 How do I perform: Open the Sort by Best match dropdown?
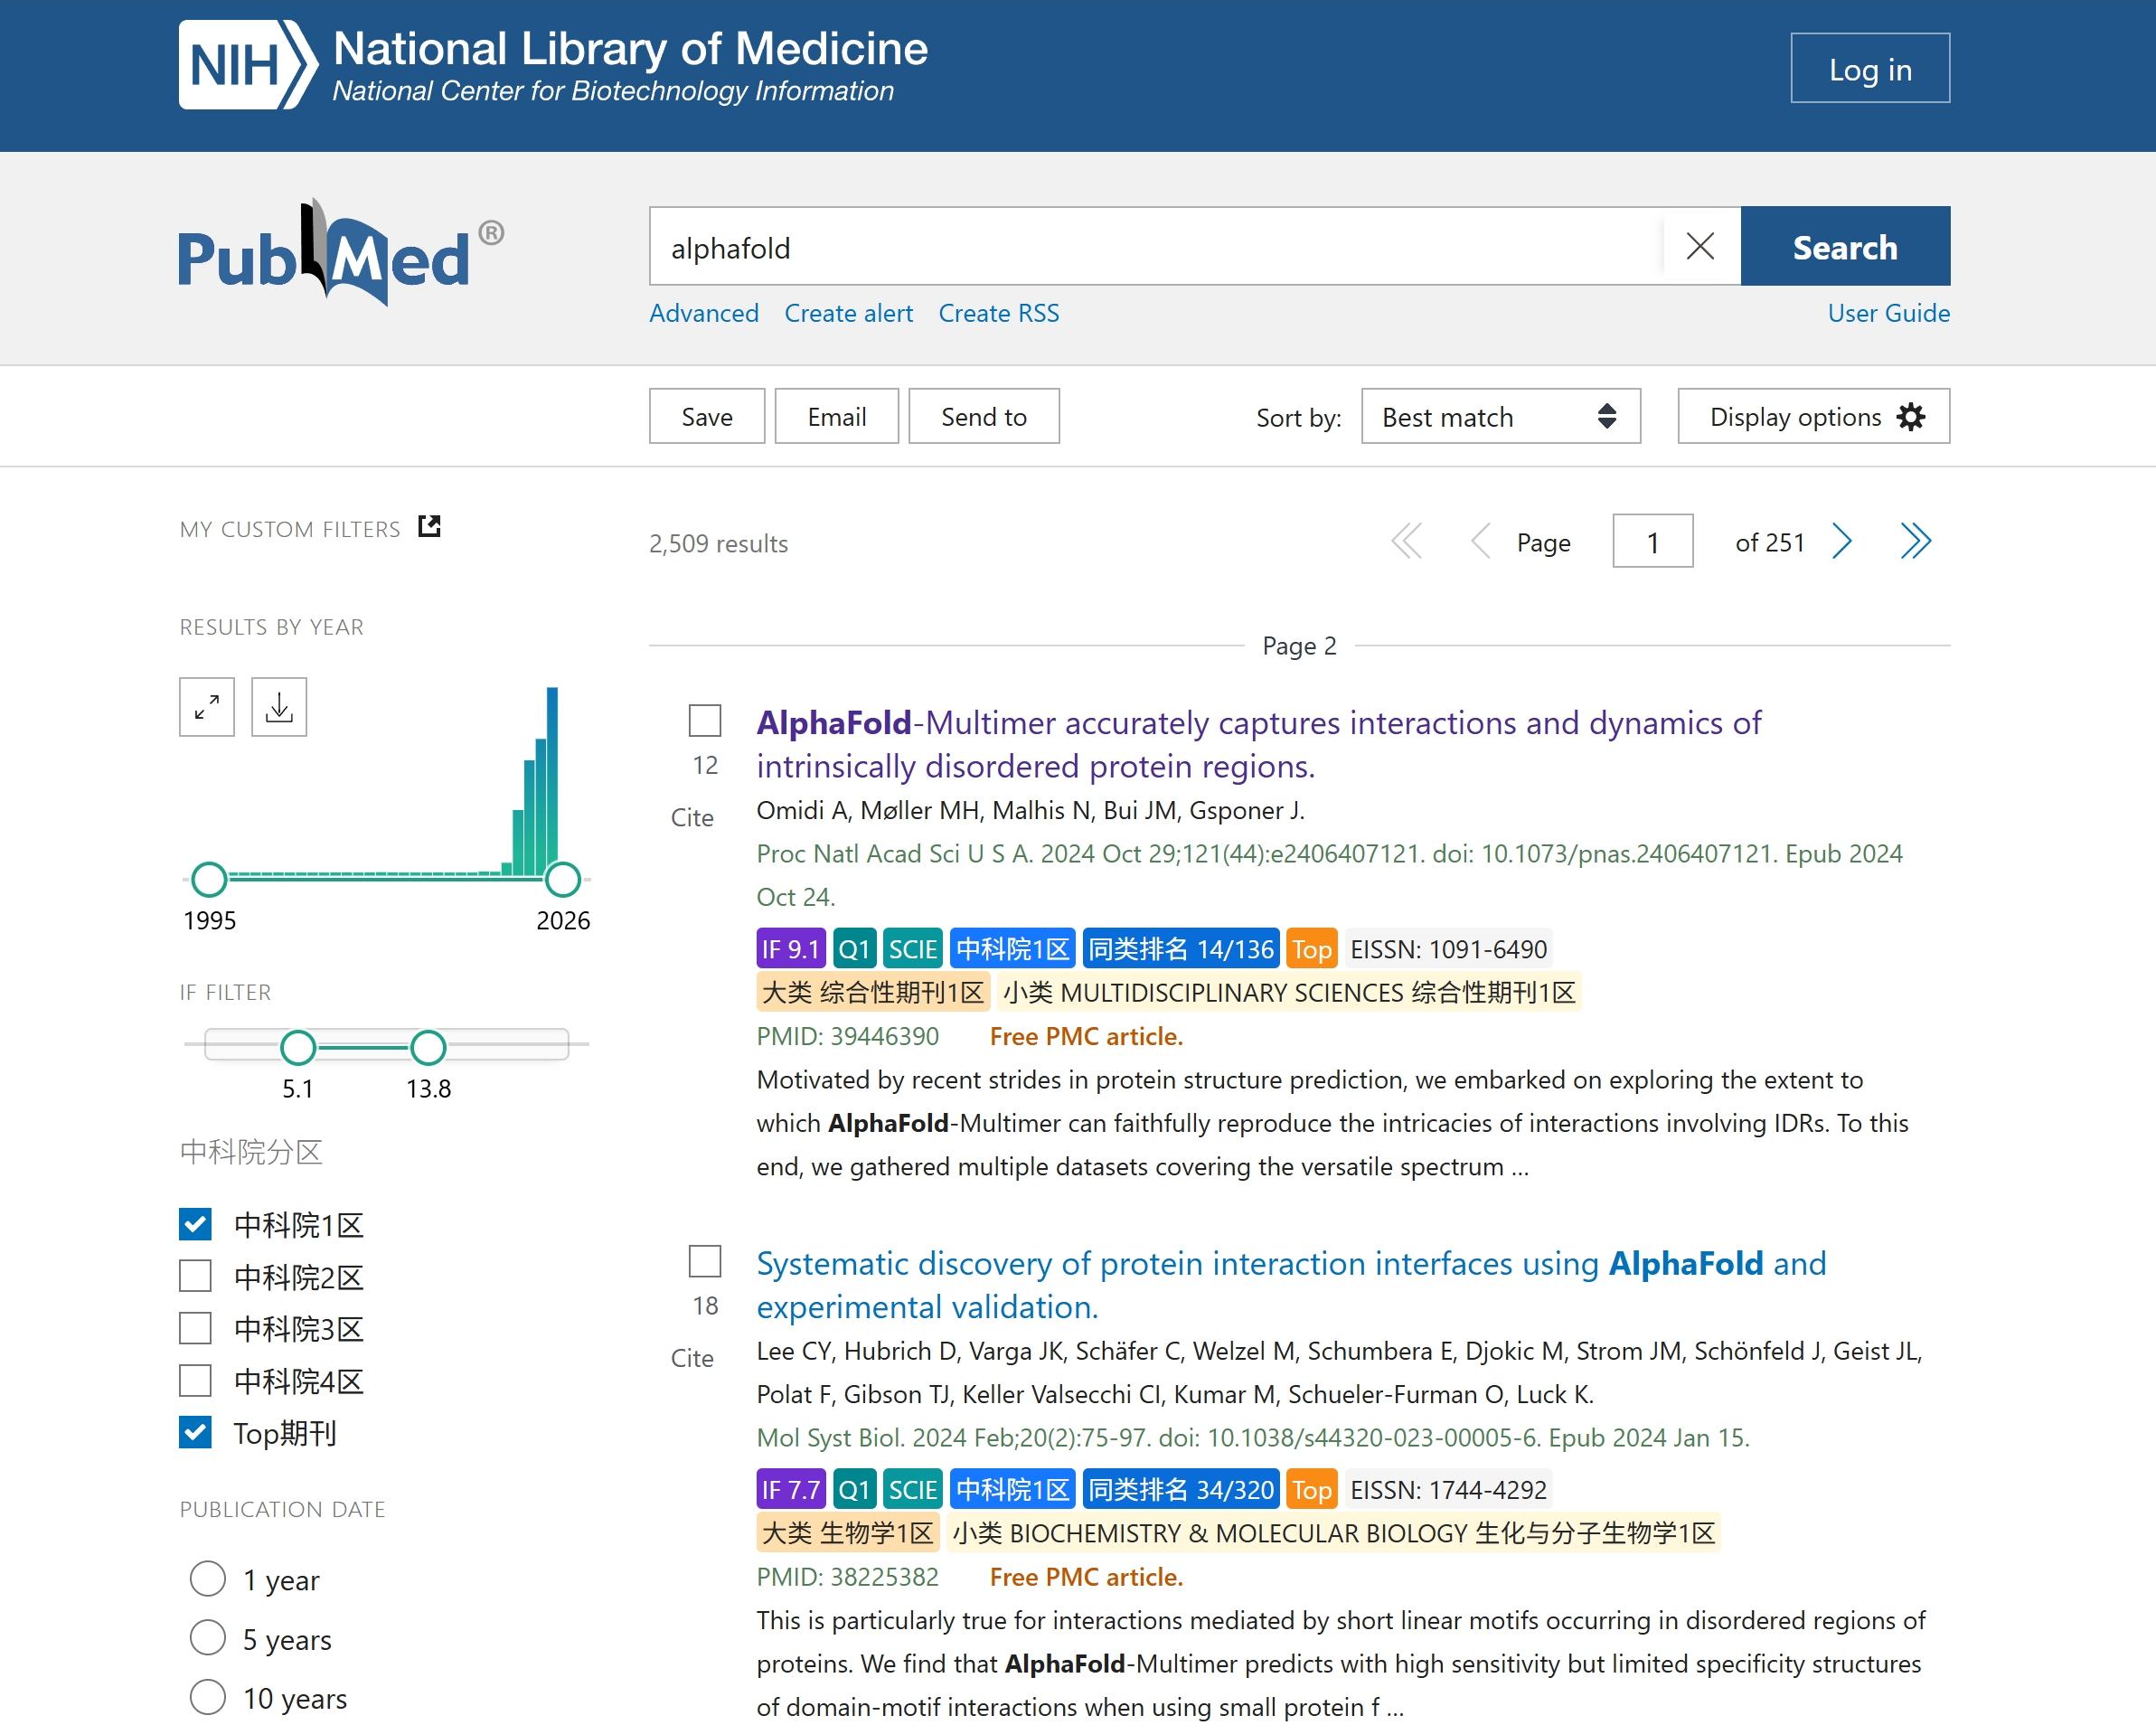[x=1500, y=416]
